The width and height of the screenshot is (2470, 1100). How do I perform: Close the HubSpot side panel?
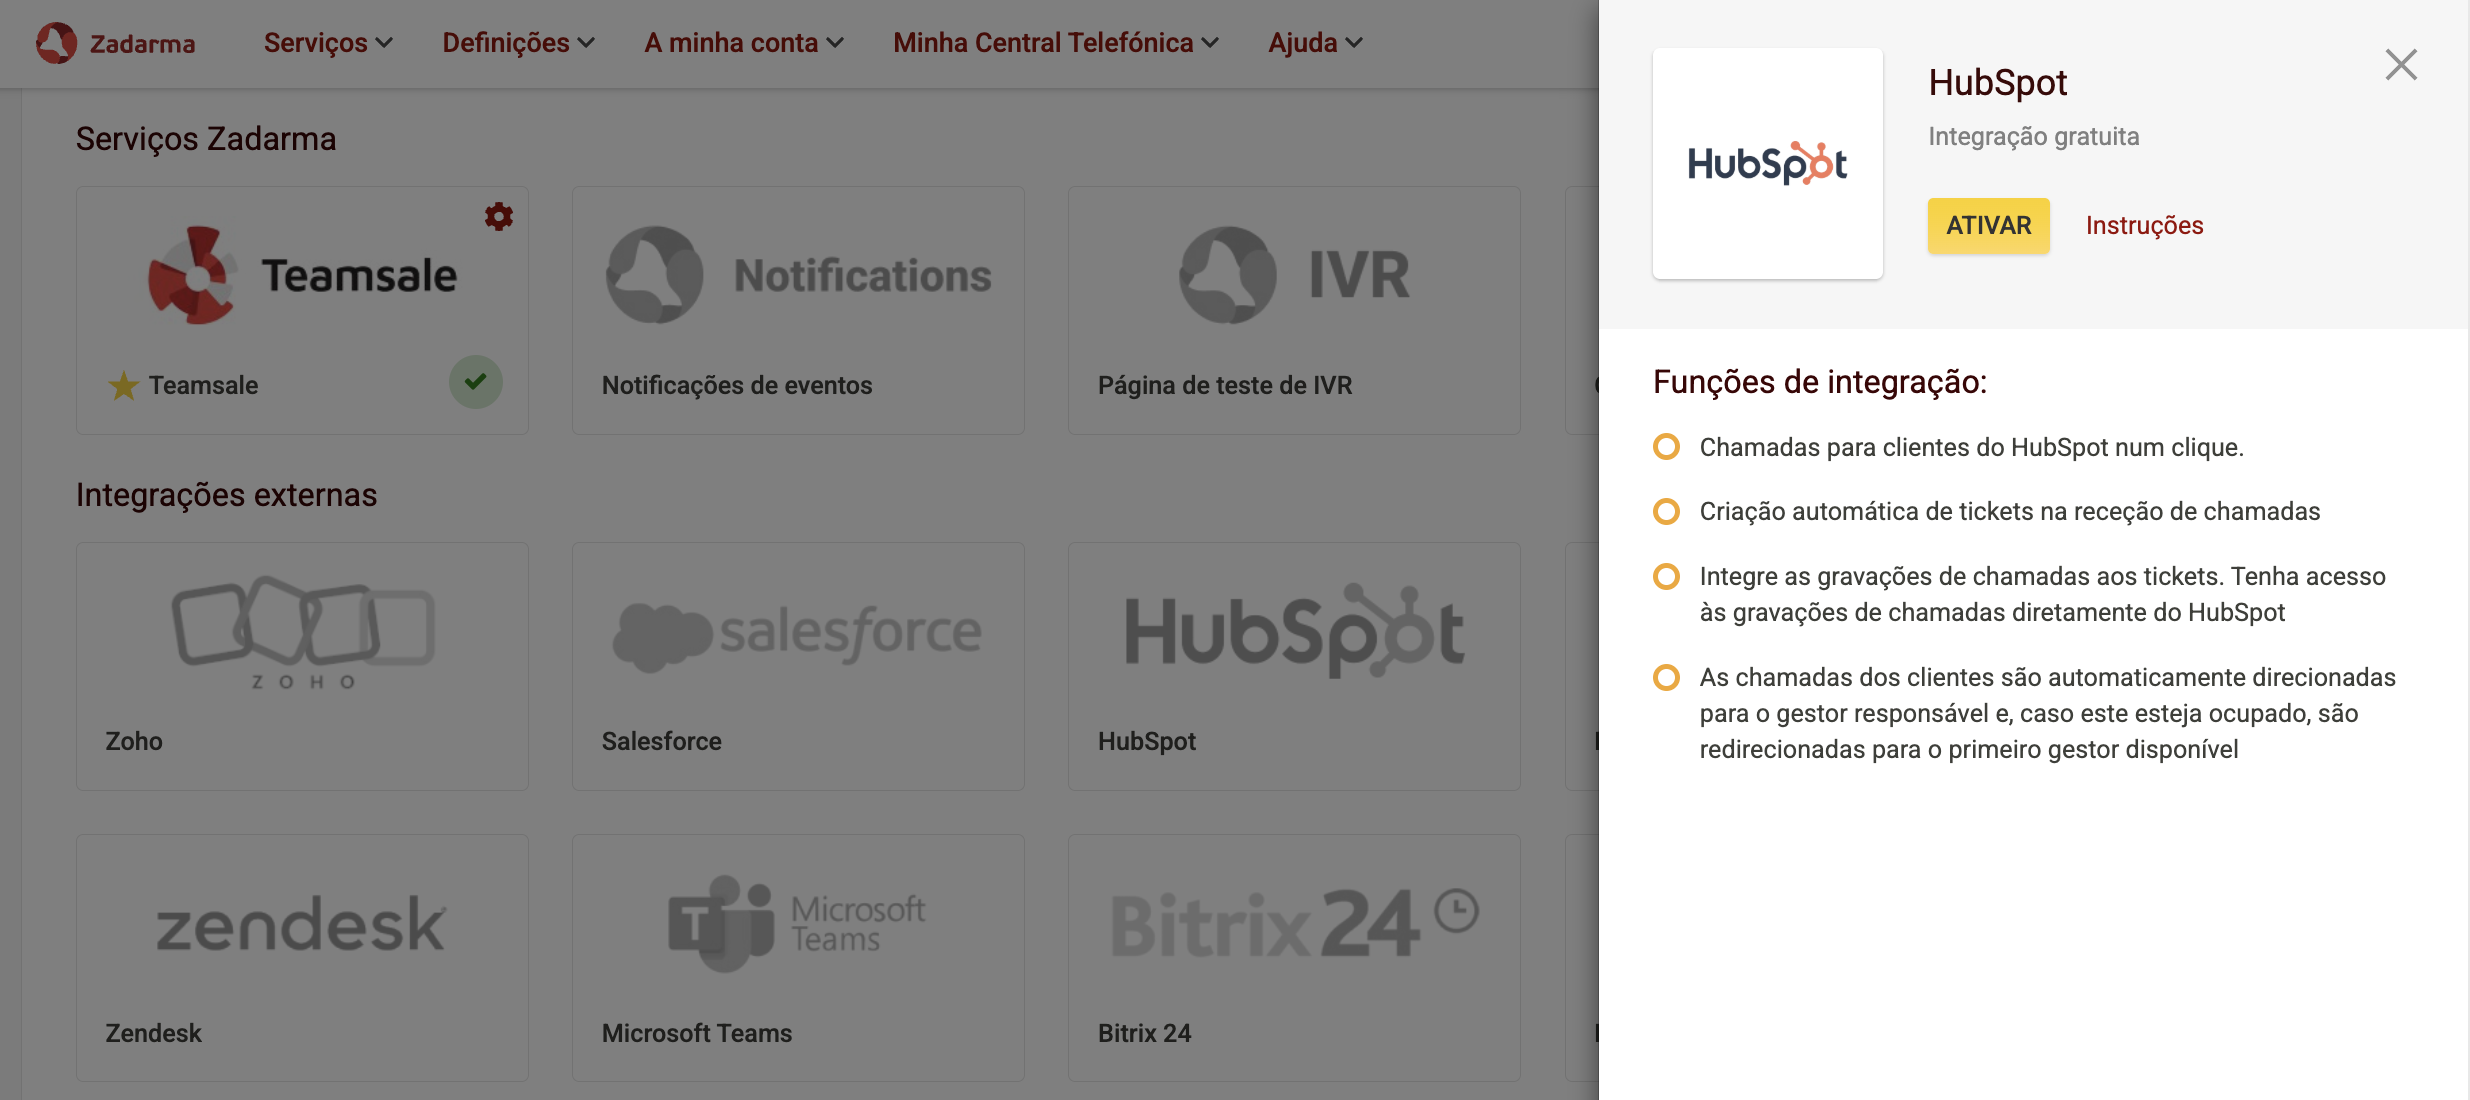[2401, 65]
